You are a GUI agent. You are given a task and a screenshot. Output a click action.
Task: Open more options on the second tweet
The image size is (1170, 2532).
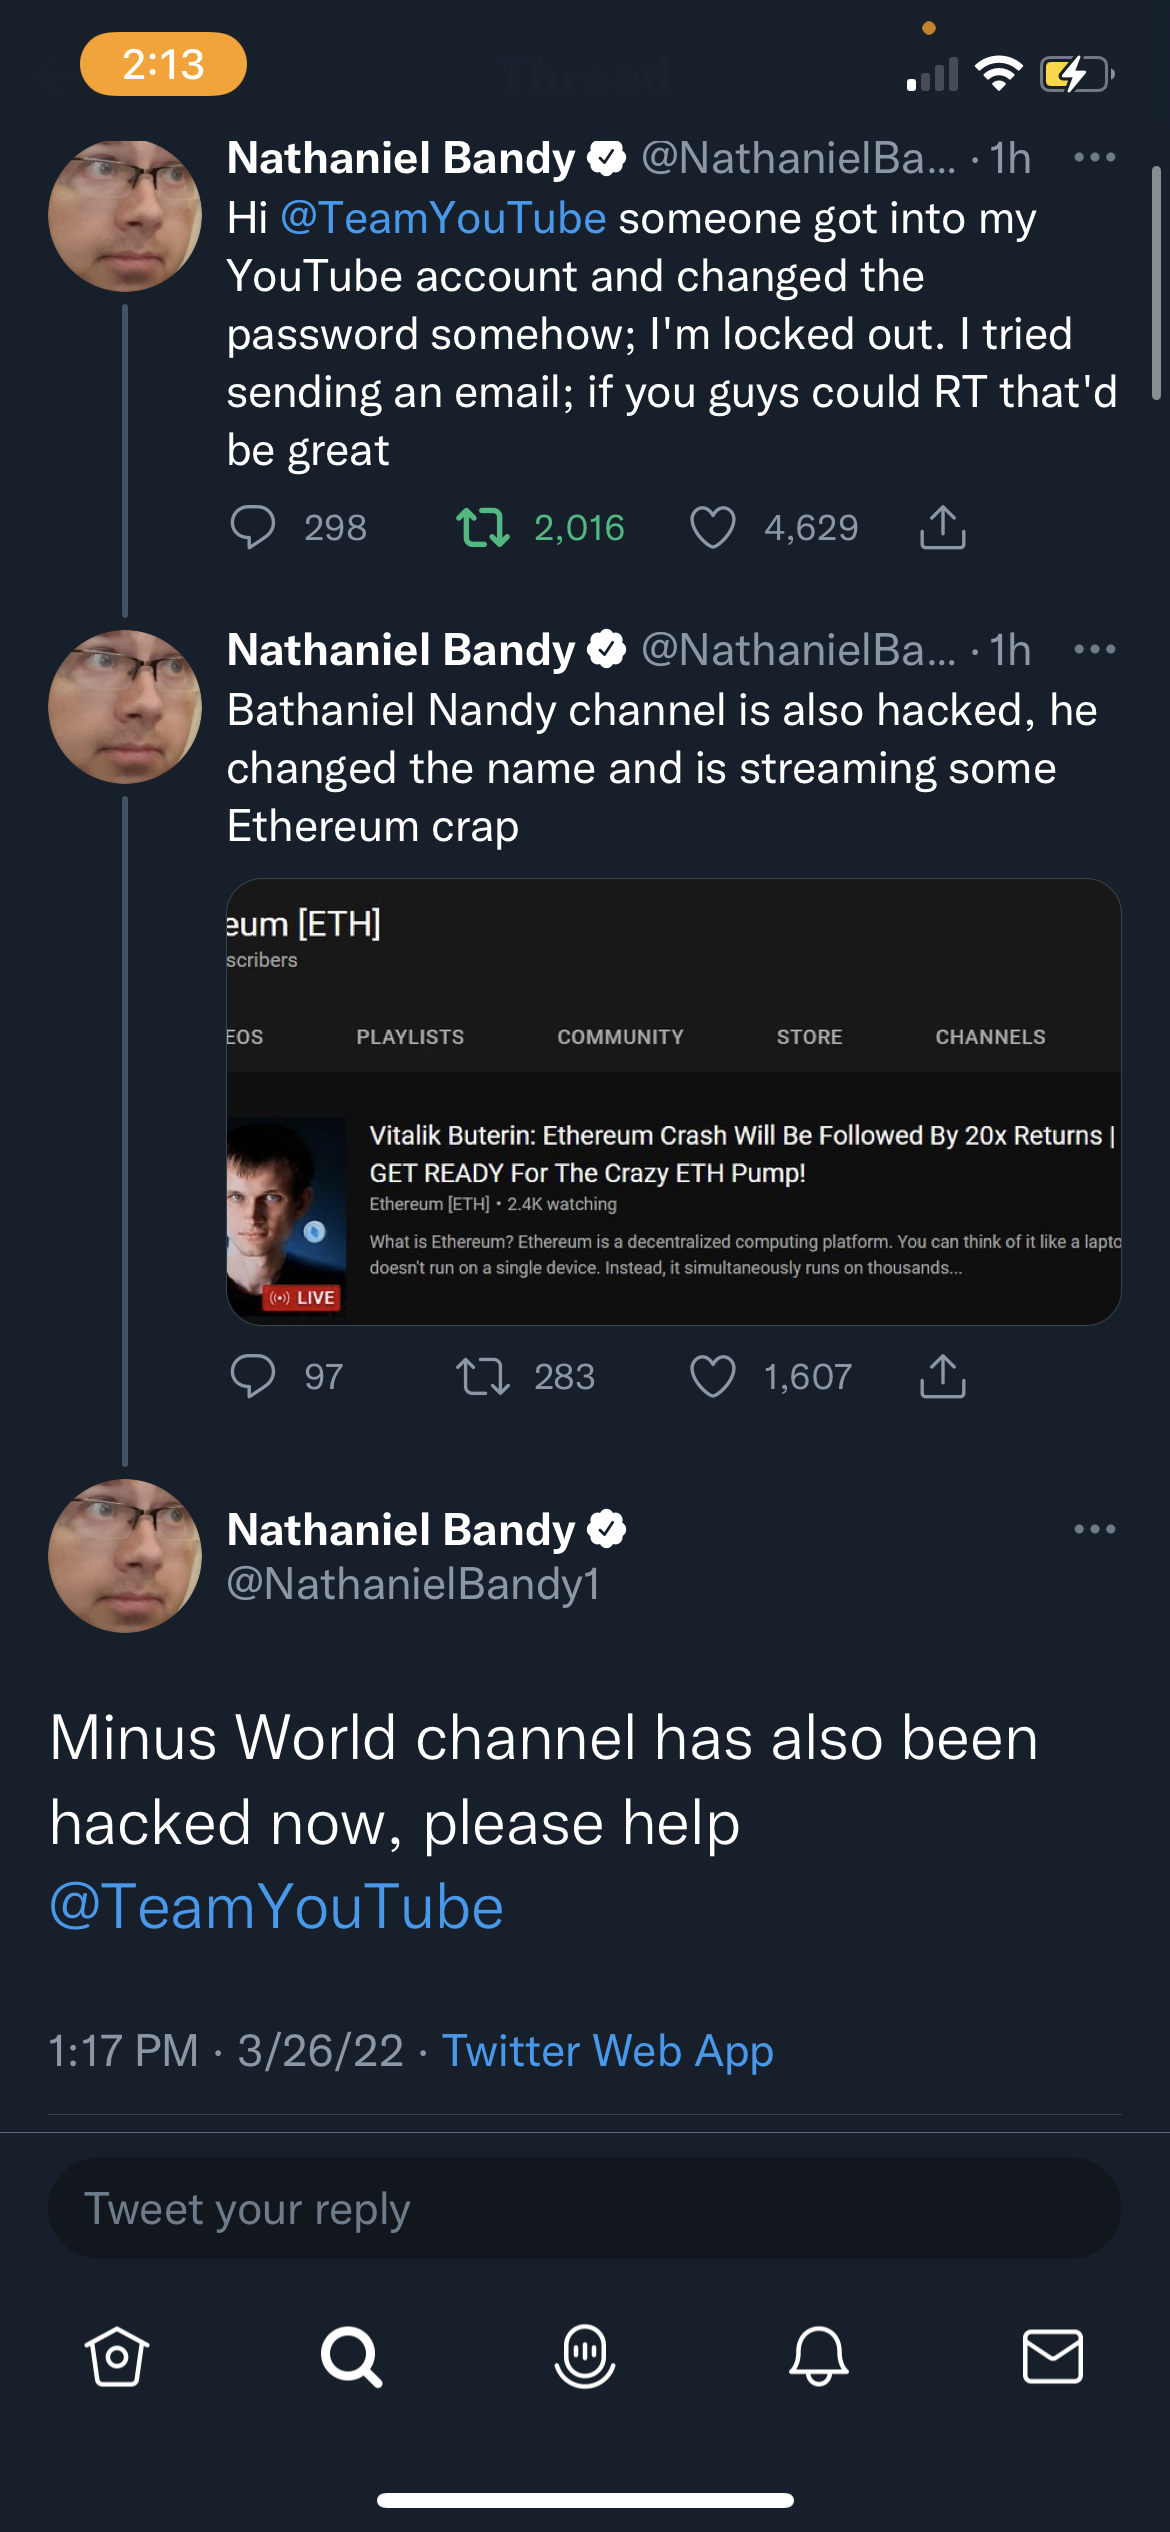pos(1095,649)
